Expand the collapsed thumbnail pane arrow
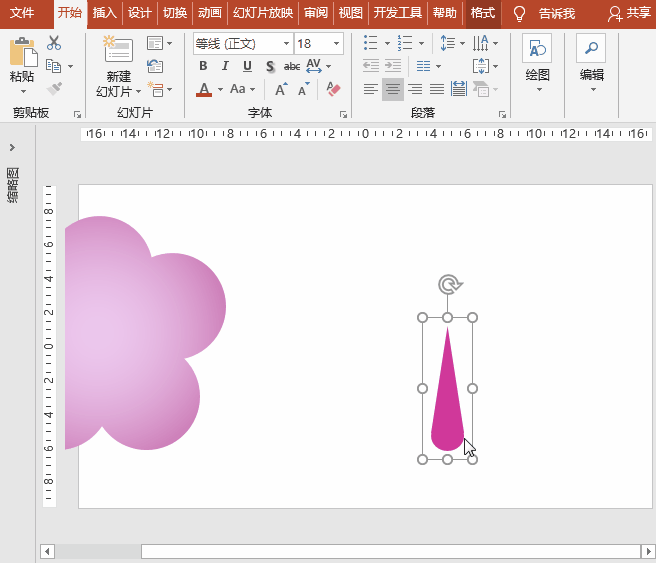Screen dimensions: 656x563 click(x=12, y=148)
